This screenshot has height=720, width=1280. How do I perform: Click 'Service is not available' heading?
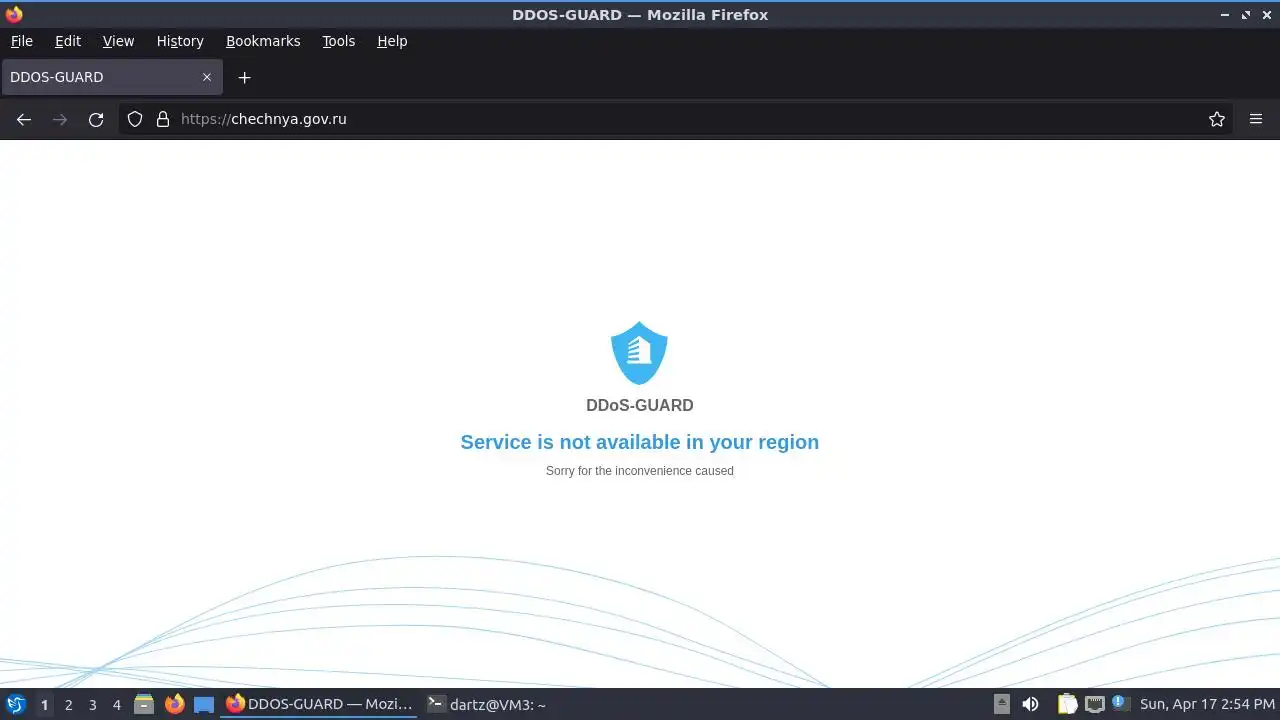[640, 442]
